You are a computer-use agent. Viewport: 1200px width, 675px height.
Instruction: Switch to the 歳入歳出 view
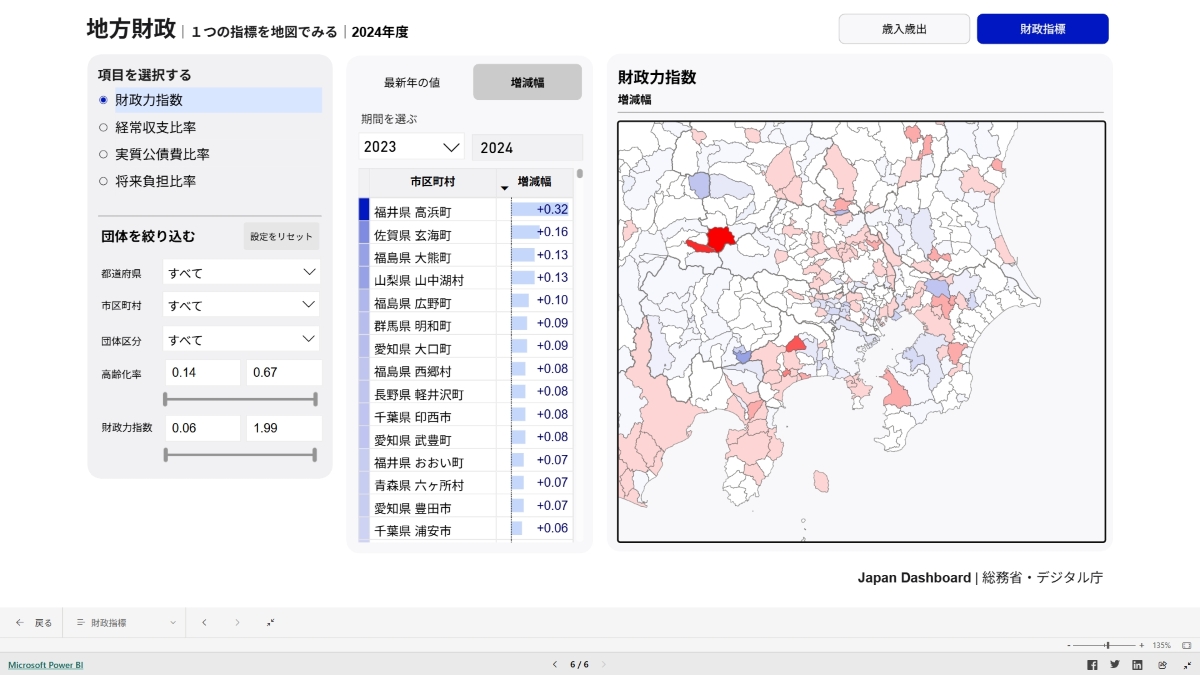[903, 29]
